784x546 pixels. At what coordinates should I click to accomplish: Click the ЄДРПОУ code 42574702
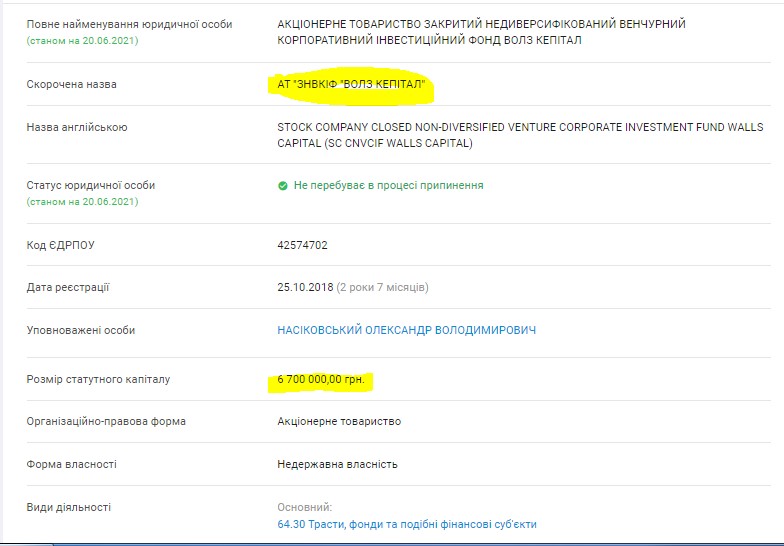(x=302, y=245)
